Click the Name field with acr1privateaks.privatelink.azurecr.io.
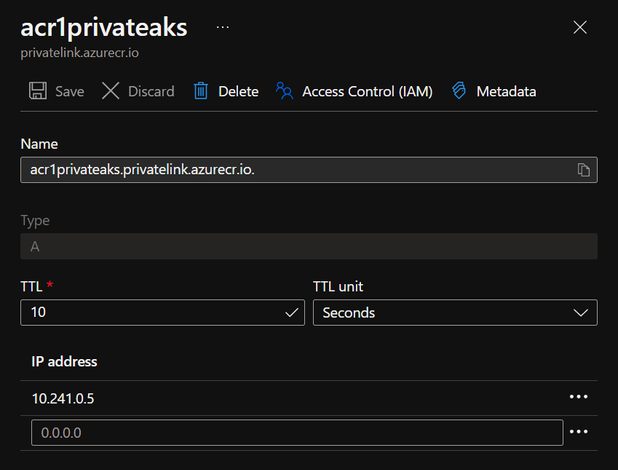The height and width of the screenshot is (470, 618). click(x=309, y=170)
